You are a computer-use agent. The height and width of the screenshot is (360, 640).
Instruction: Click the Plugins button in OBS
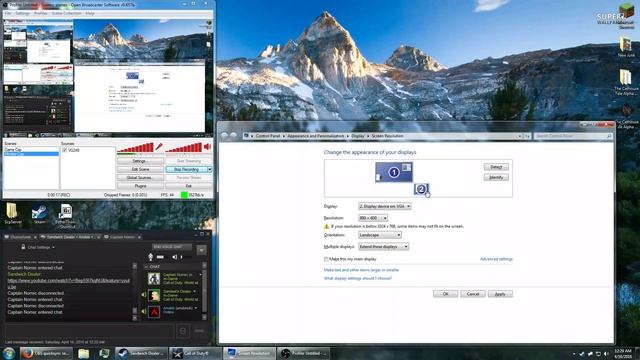(140, 186)
